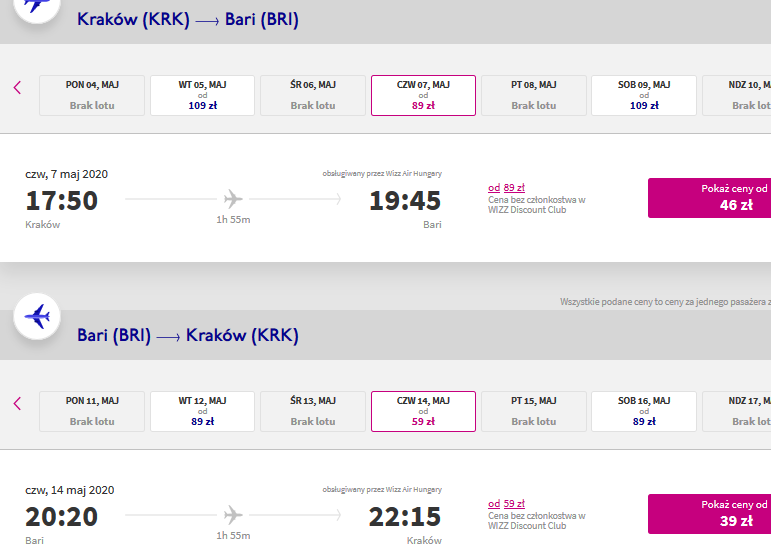Open the 'od 89 zł' price link

(506, 188)
